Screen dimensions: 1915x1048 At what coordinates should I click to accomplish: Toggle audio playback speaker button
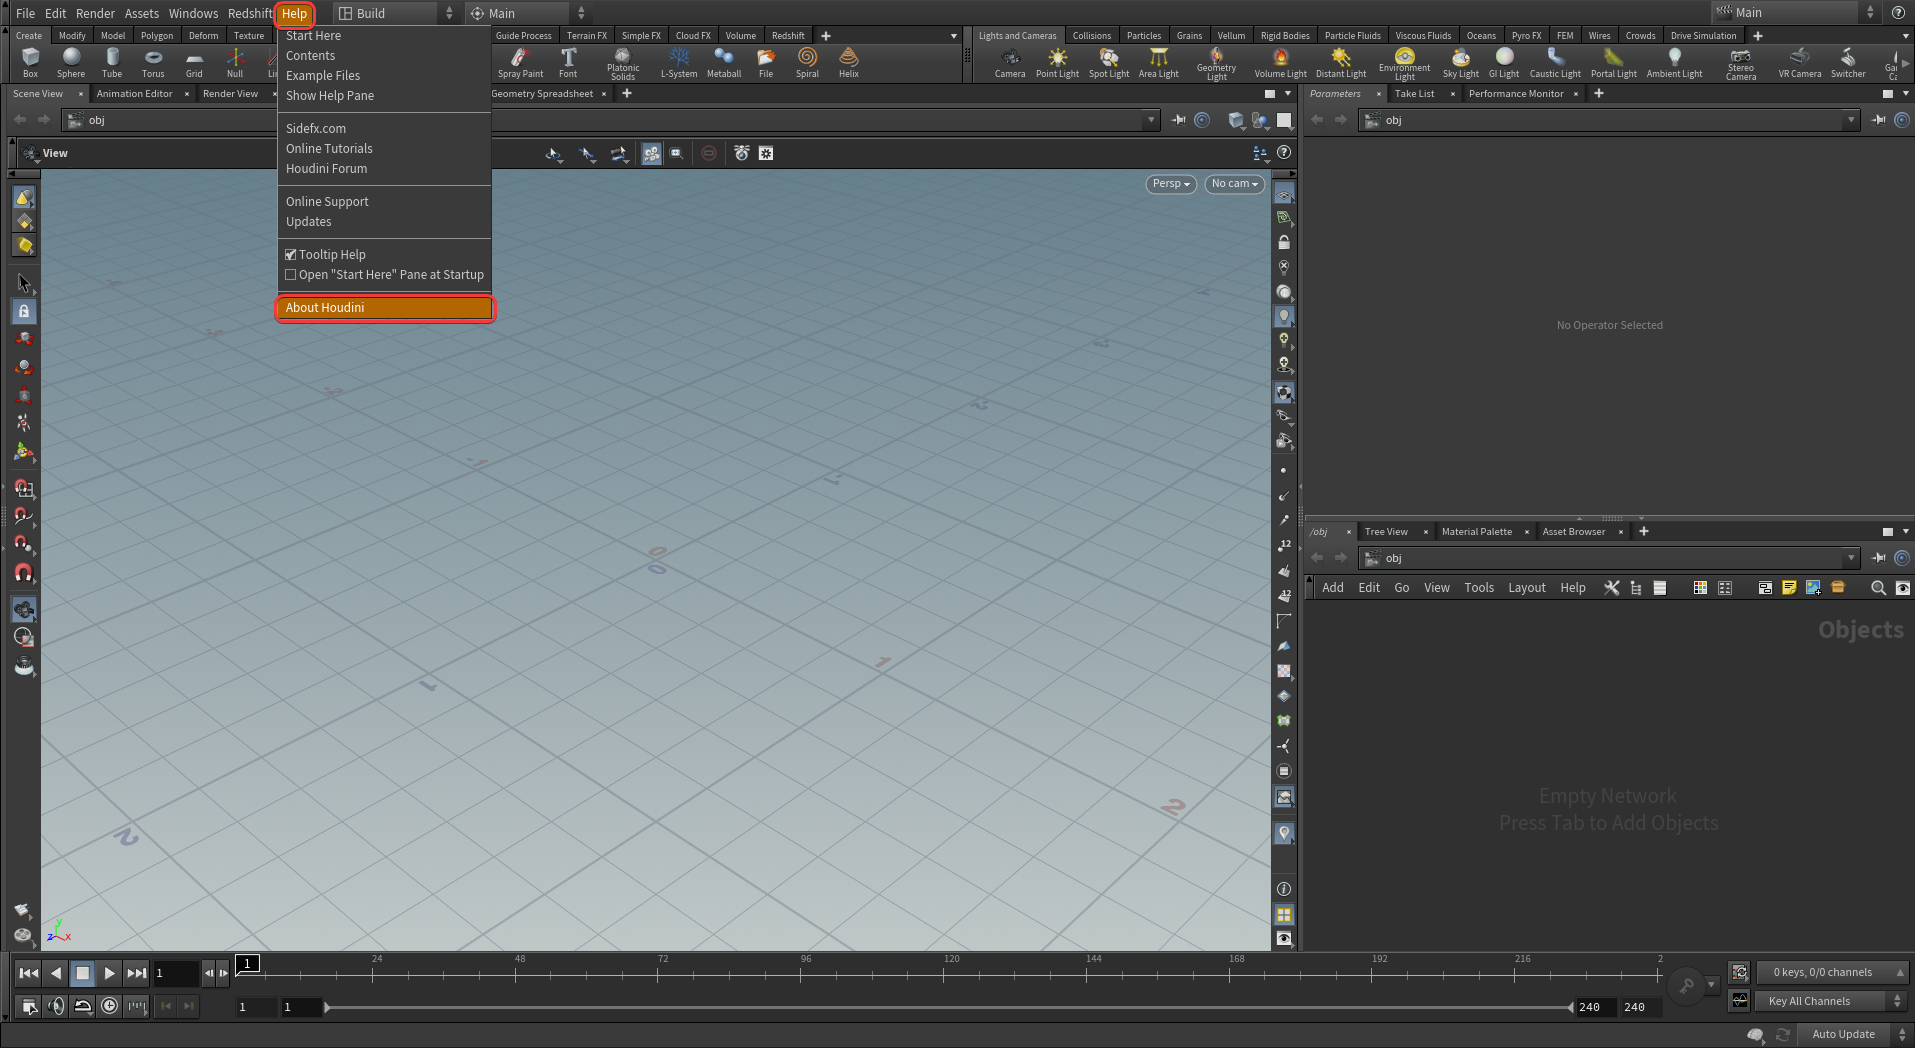click(x=56, y=1006)
